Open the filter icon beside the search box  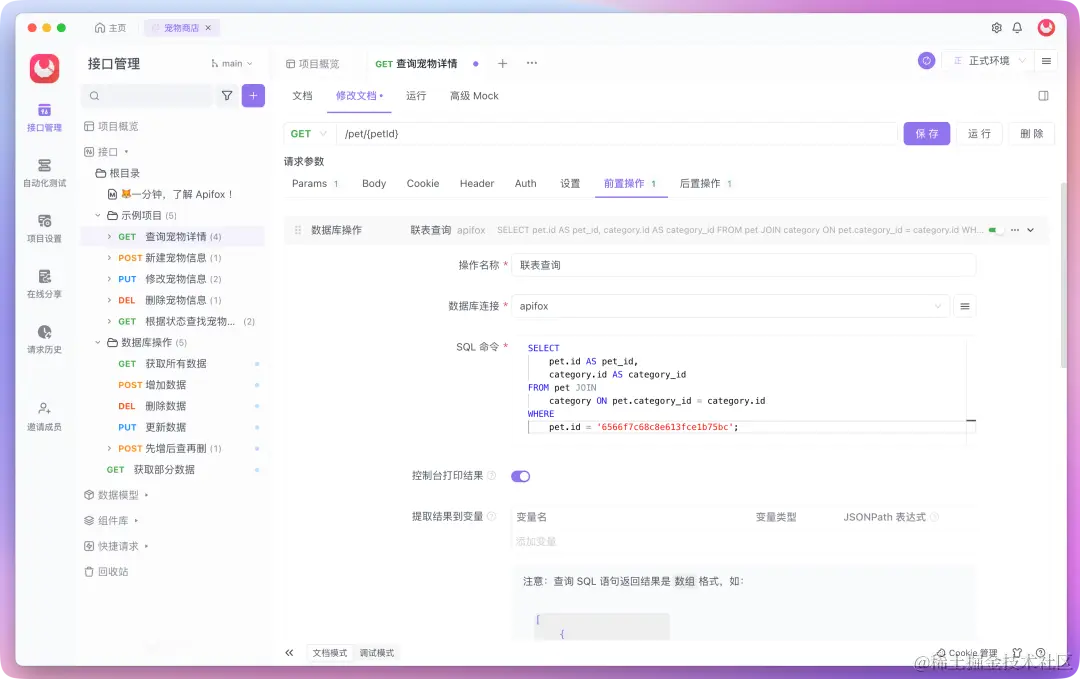(x=227, y=95)
